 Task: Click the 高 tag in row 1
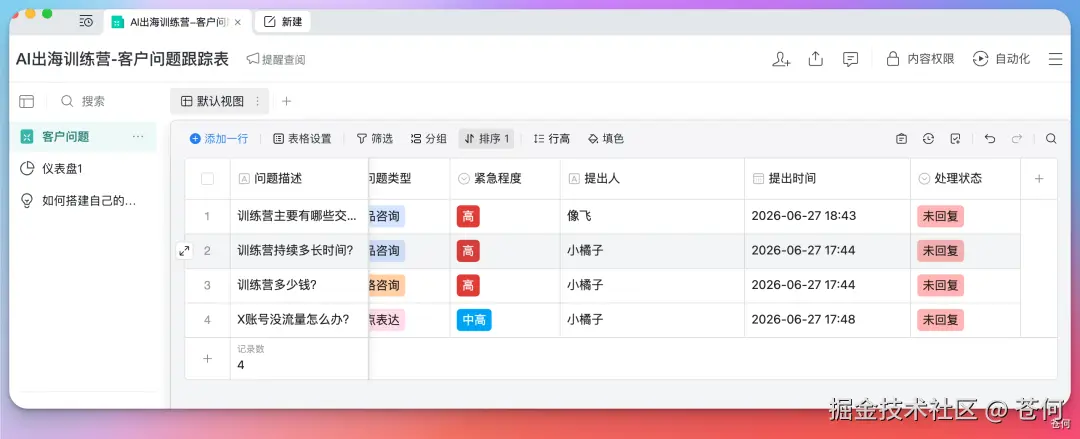click(x=468, y=216)
